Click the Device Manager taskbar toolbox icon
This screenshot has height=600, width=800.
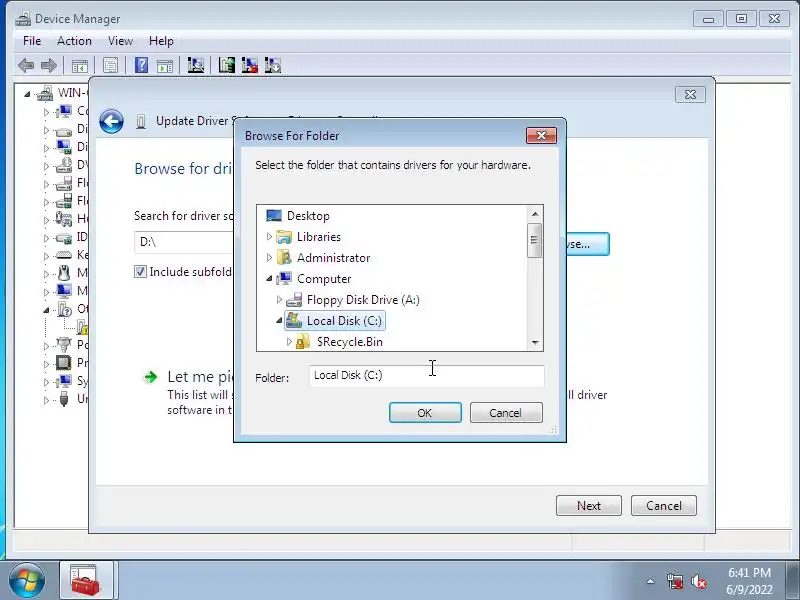[x=85, y=580]
